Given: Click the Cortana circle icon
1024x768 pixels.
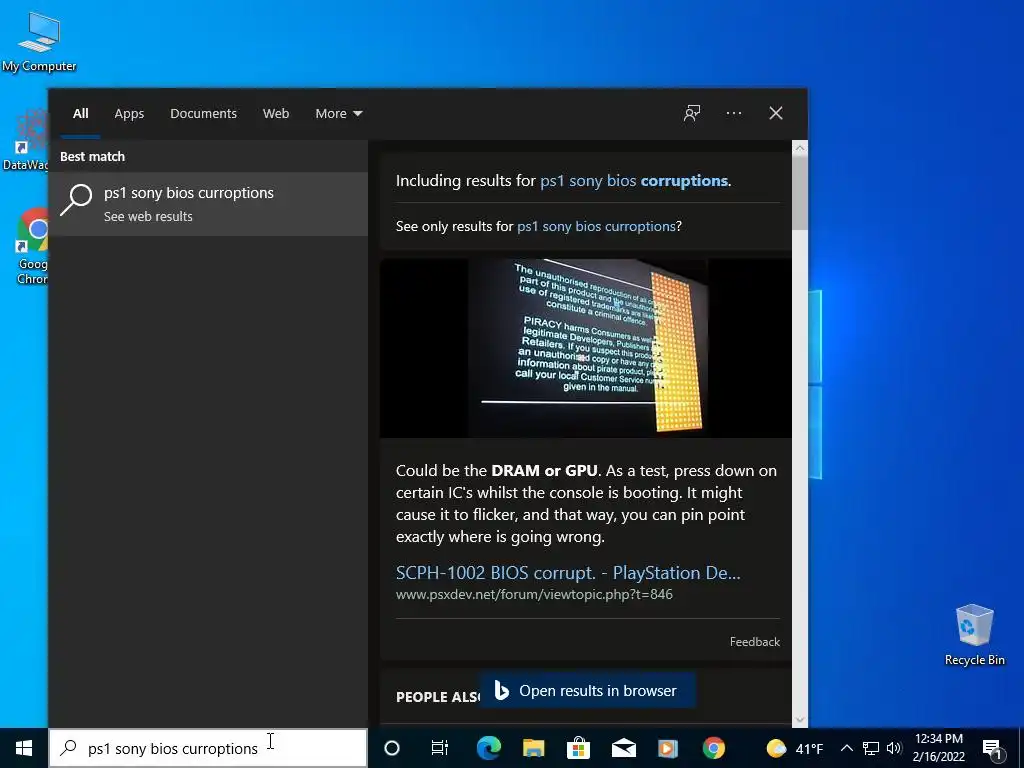Looking at the screenshot, I should tap(392, 748).
